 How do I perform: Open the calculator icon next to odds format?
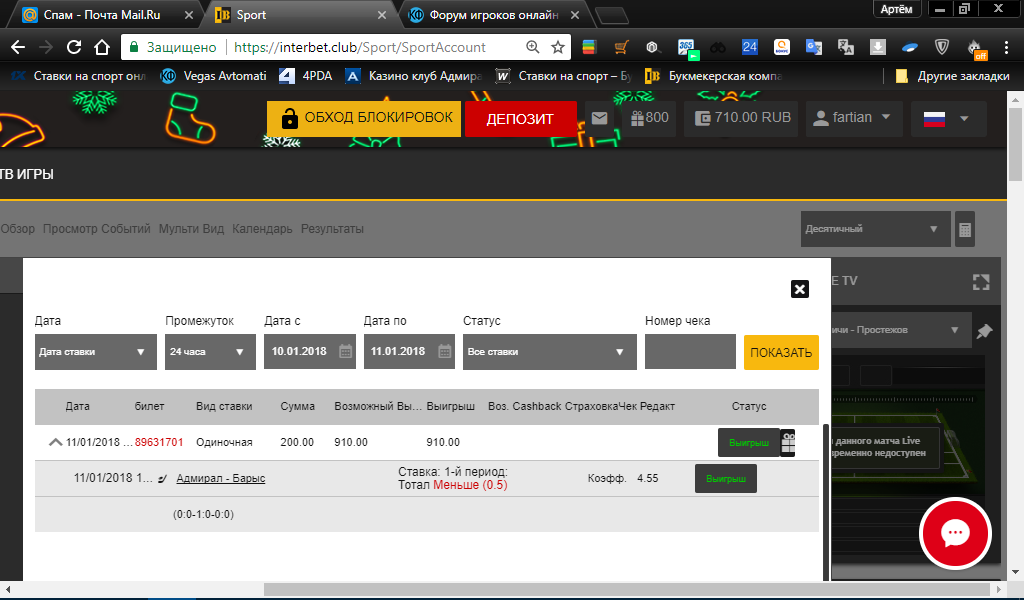[964, 230]
